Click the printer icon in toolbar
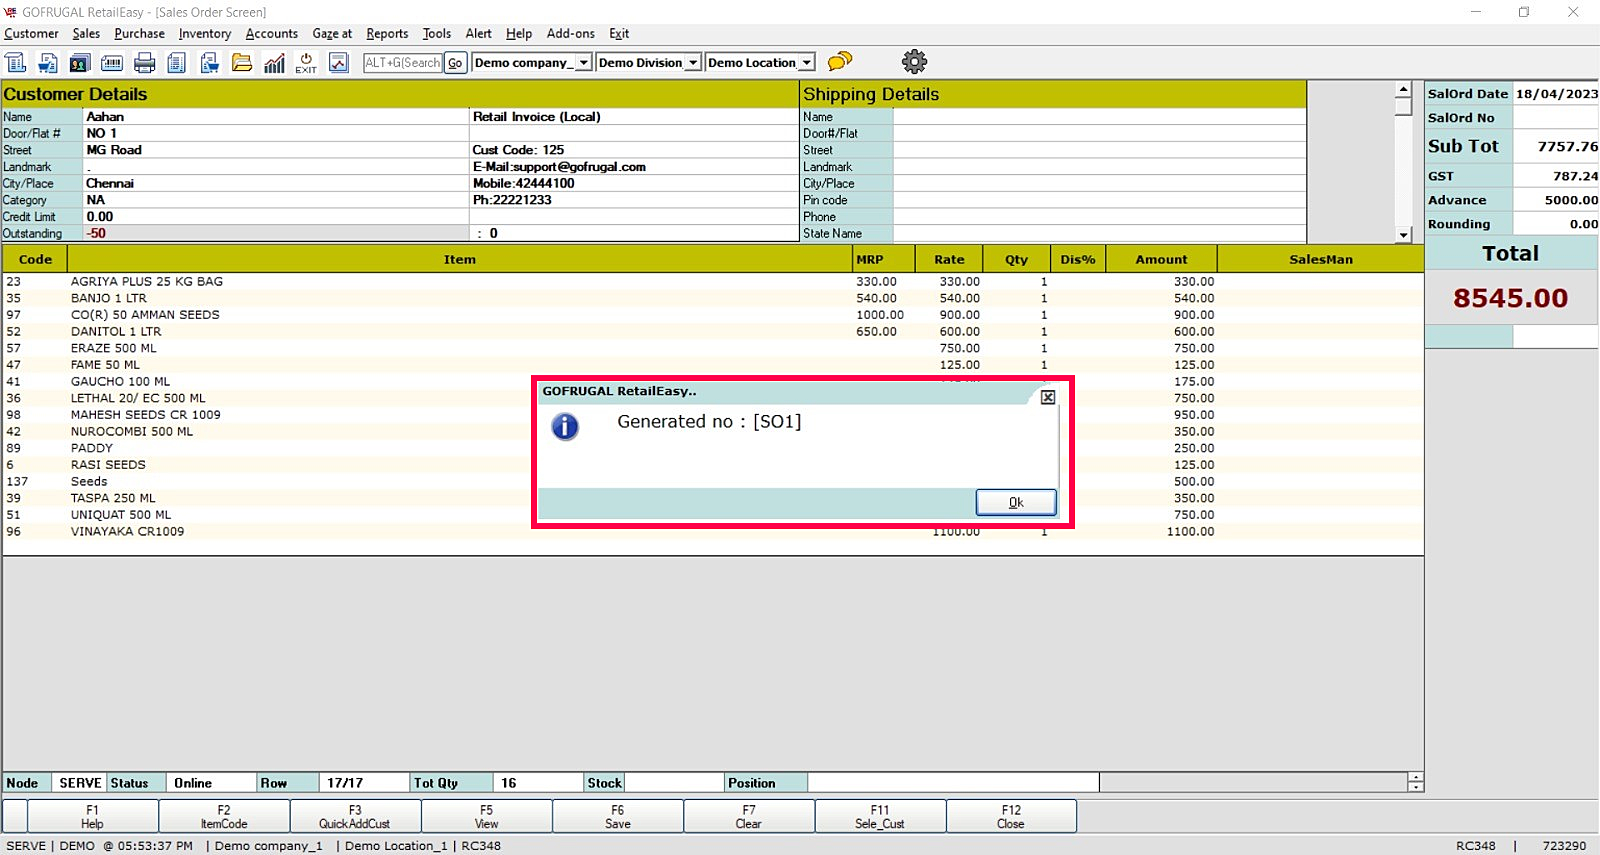This screenshot has height=855, width=1600. (x=145, y=63)
